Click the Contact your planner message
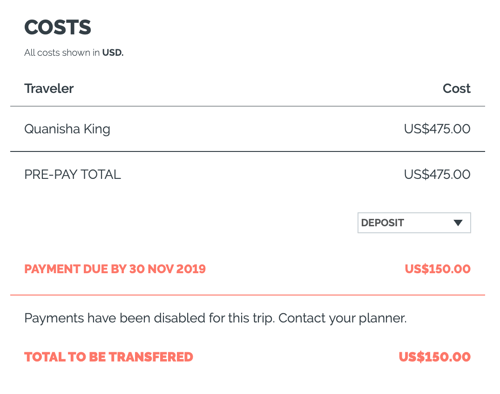The width and height of the screenshot is (500, 394). point(343,318)
